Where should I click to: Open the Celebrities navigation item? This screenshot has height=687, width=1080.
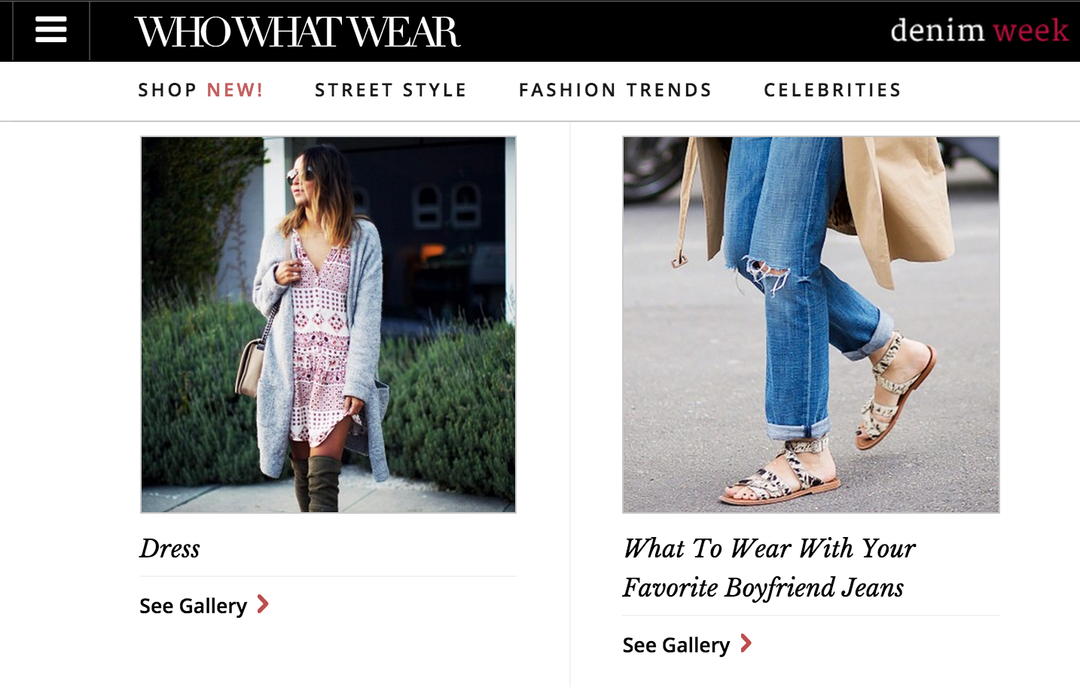click(x=832, y=90)
